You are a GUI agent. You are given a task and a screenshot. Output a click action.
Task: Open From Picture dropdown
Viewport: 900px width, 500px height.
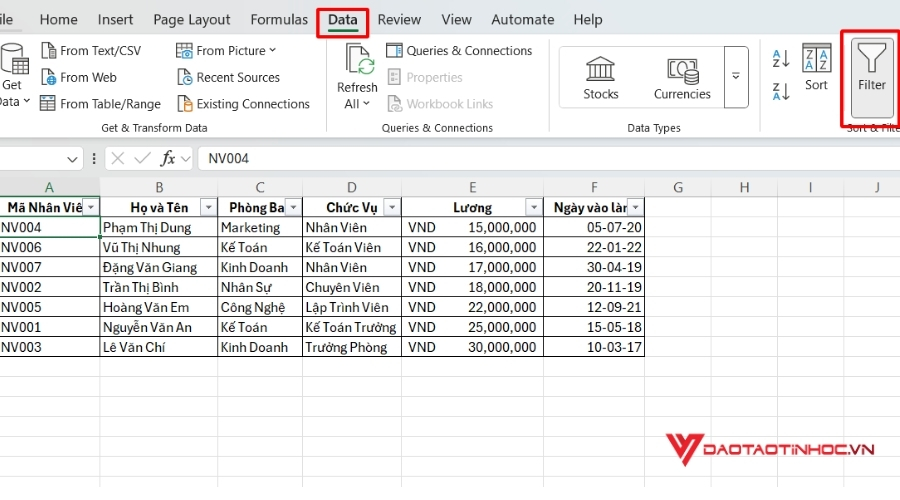pos(226,51)
